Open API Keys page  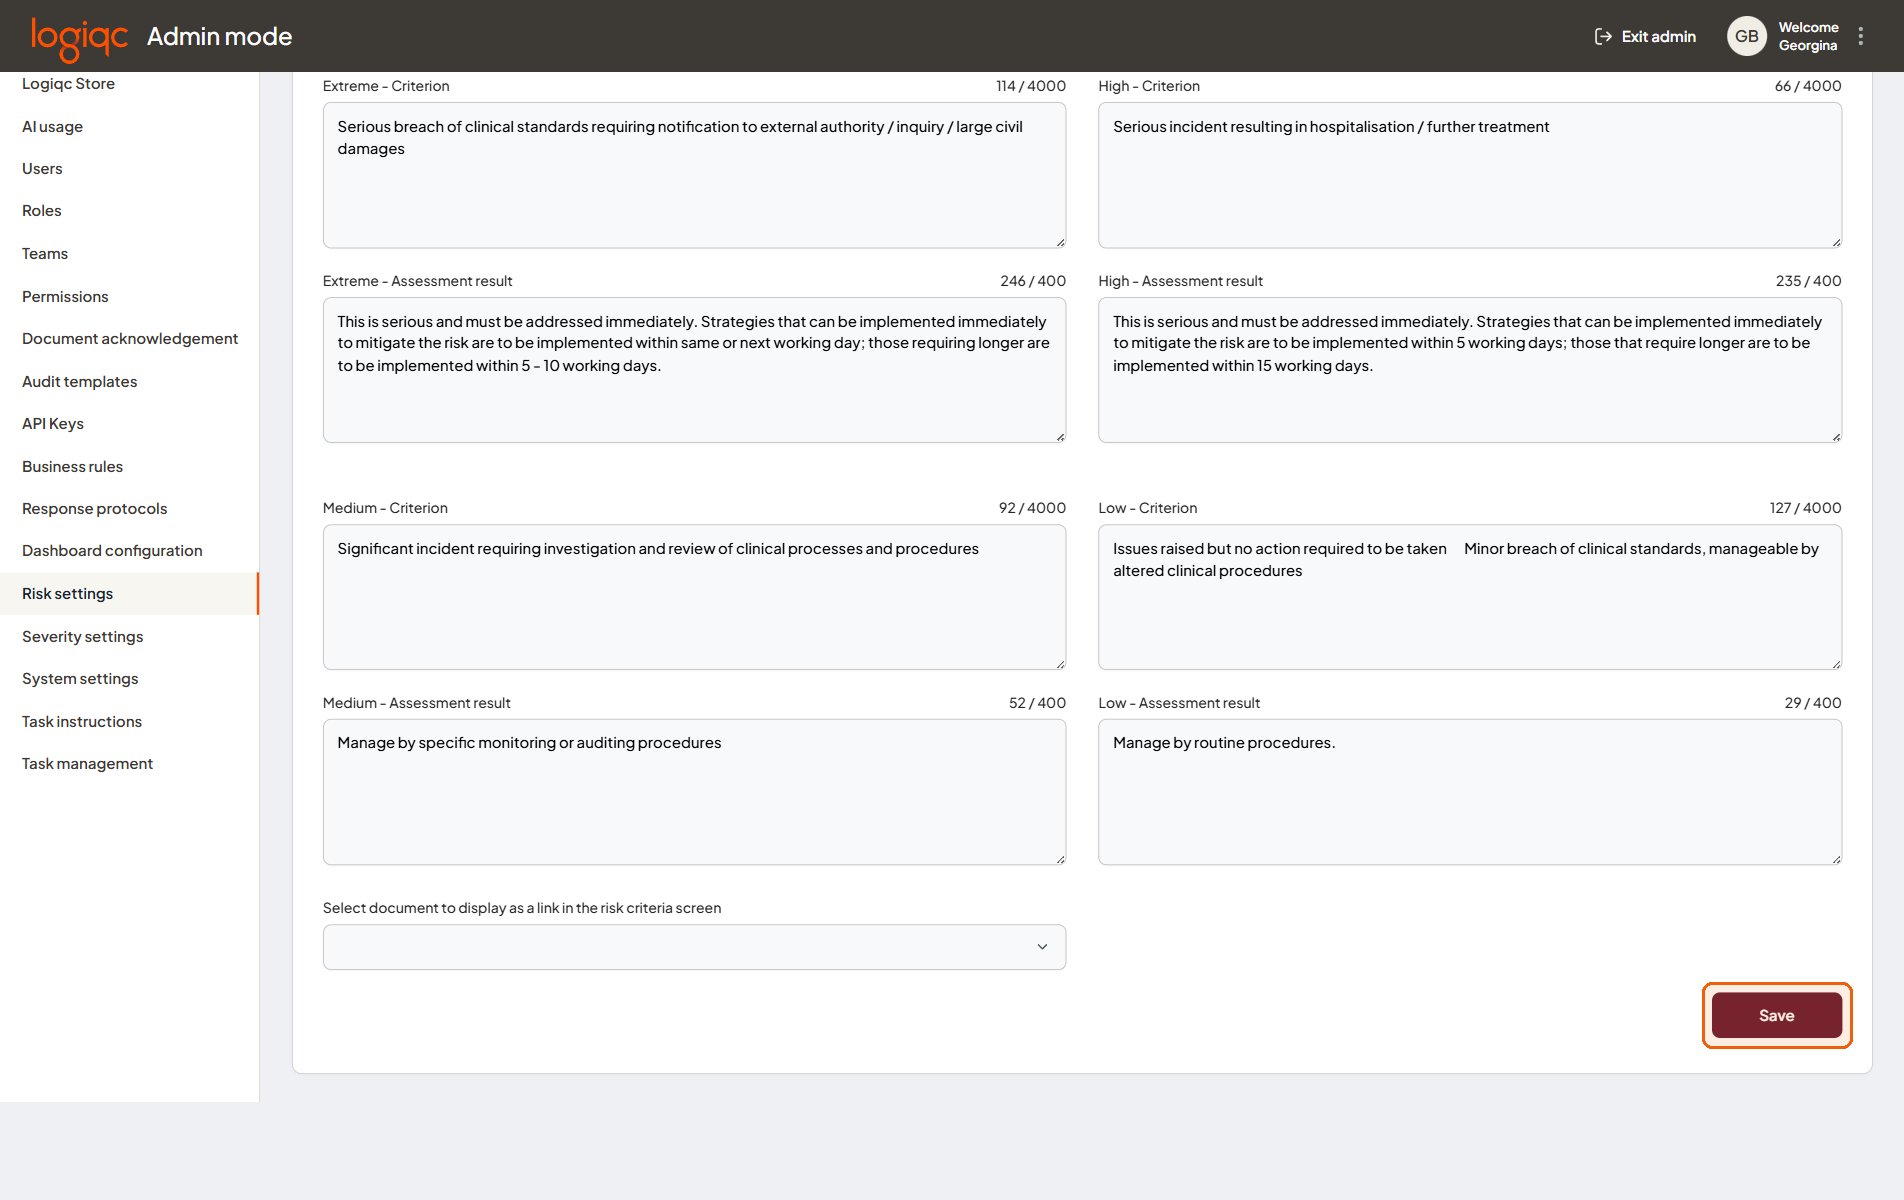[x=53, y=424]
